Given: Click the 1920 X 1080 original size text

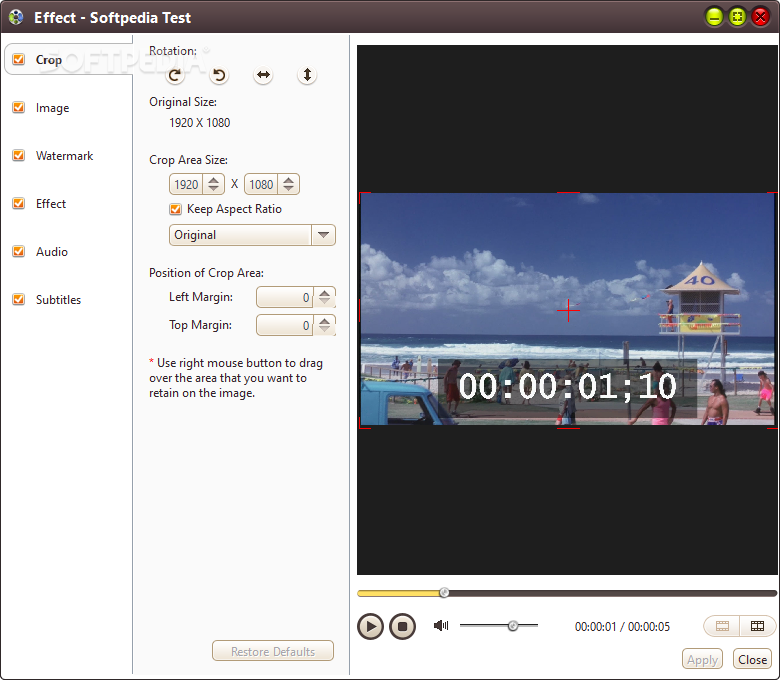Looking at the screenshot, I should pyautogui.click(x=199, y=123).
